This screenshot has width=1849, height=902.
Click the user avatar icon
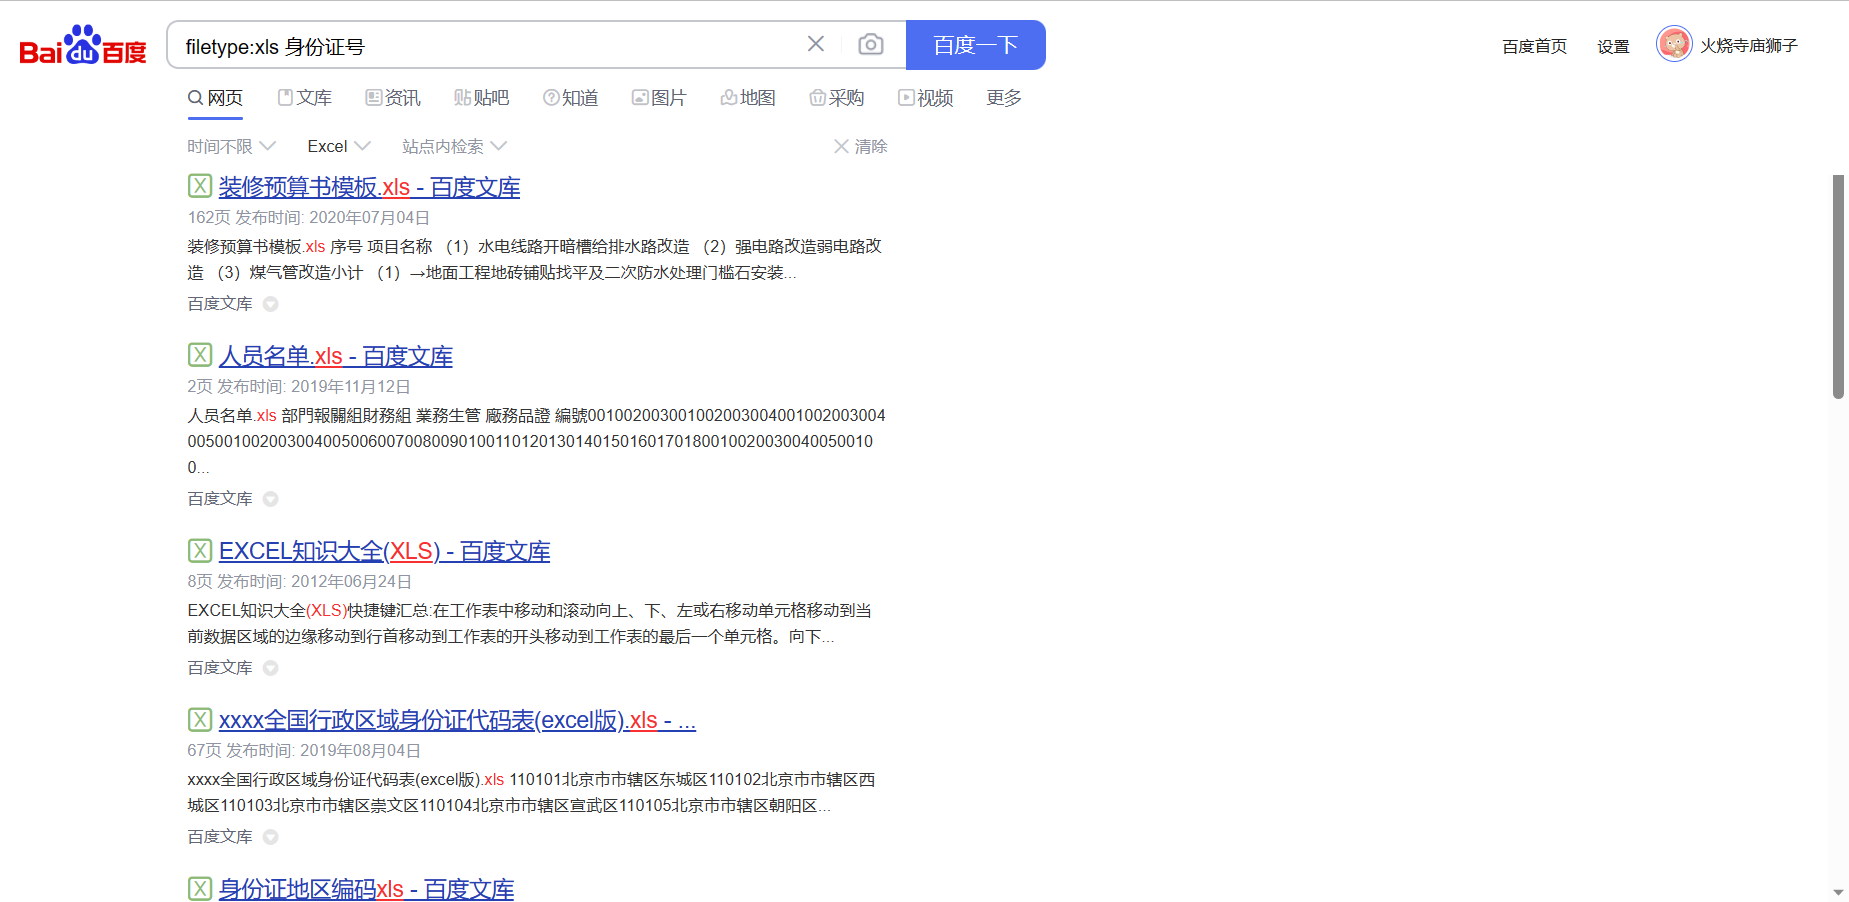pos(1674,44)
